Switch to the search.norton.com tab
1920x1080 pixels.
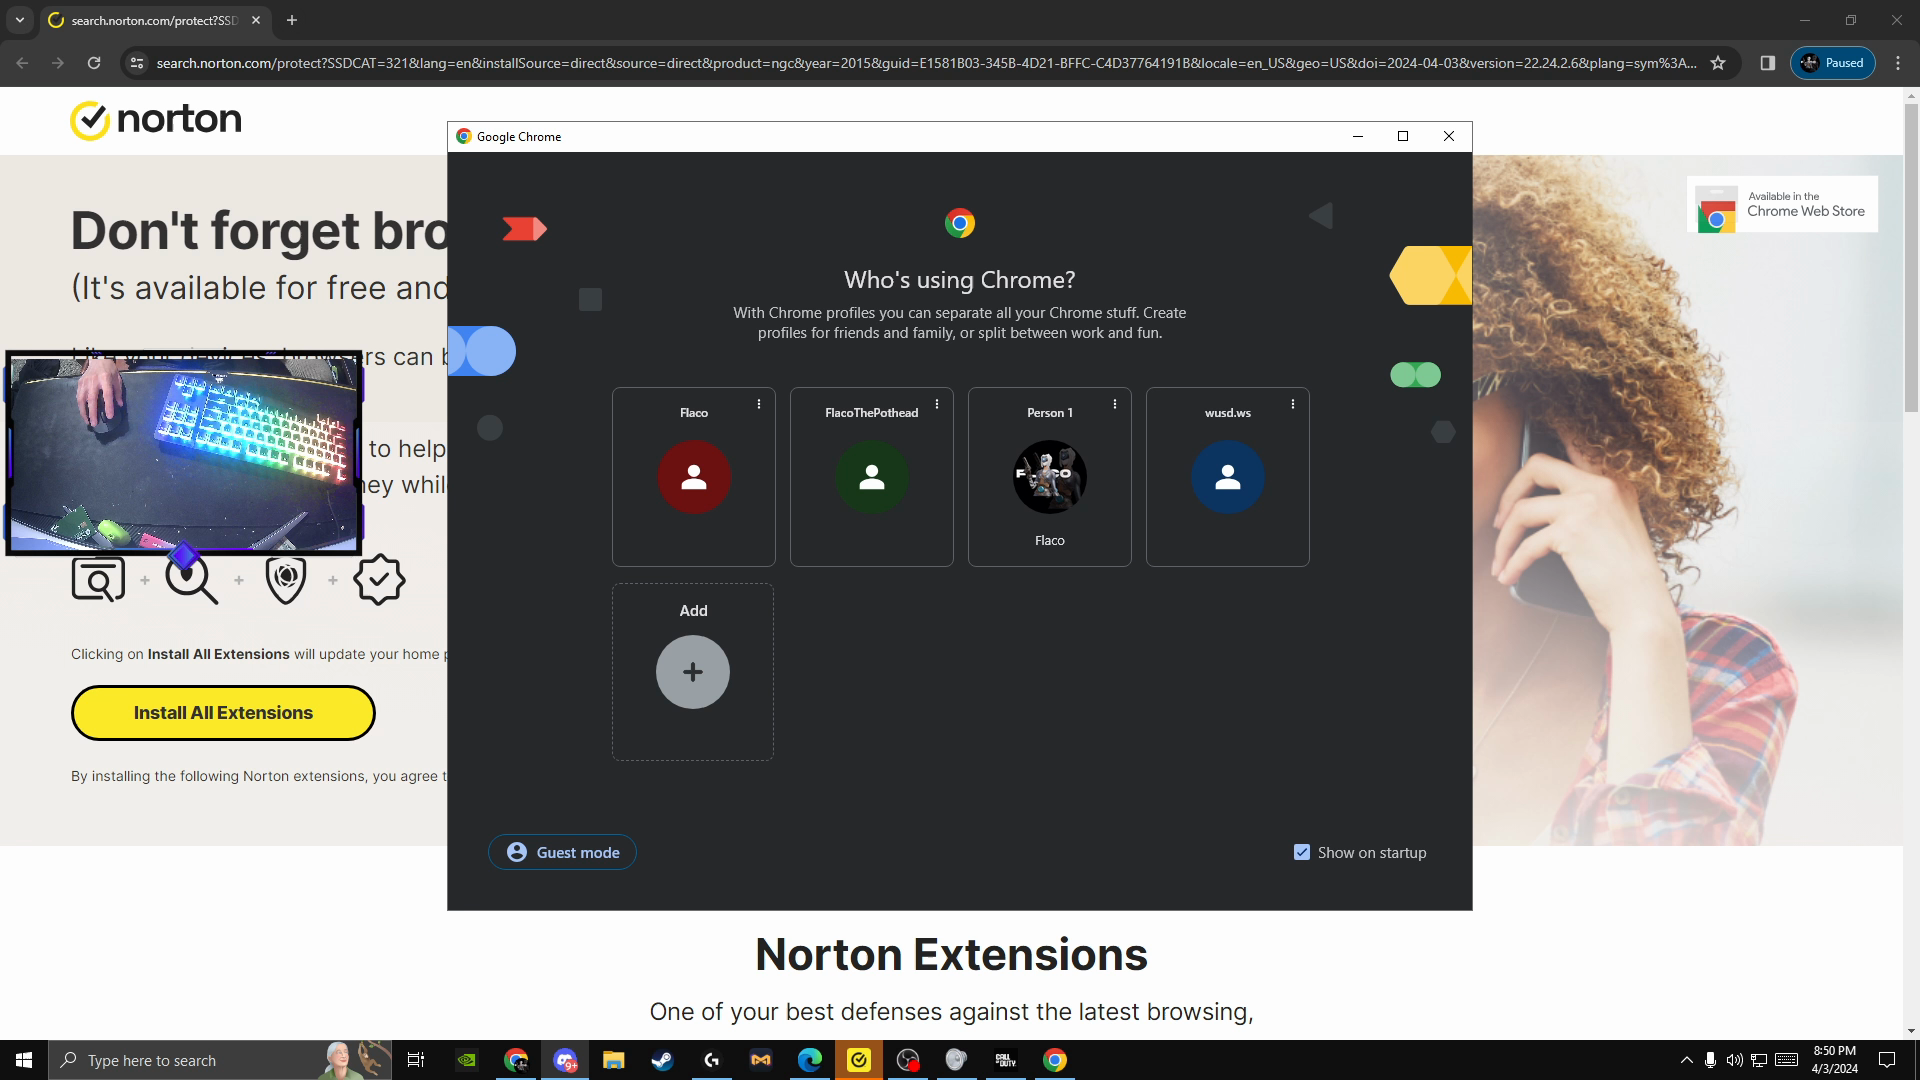(155, 20)
